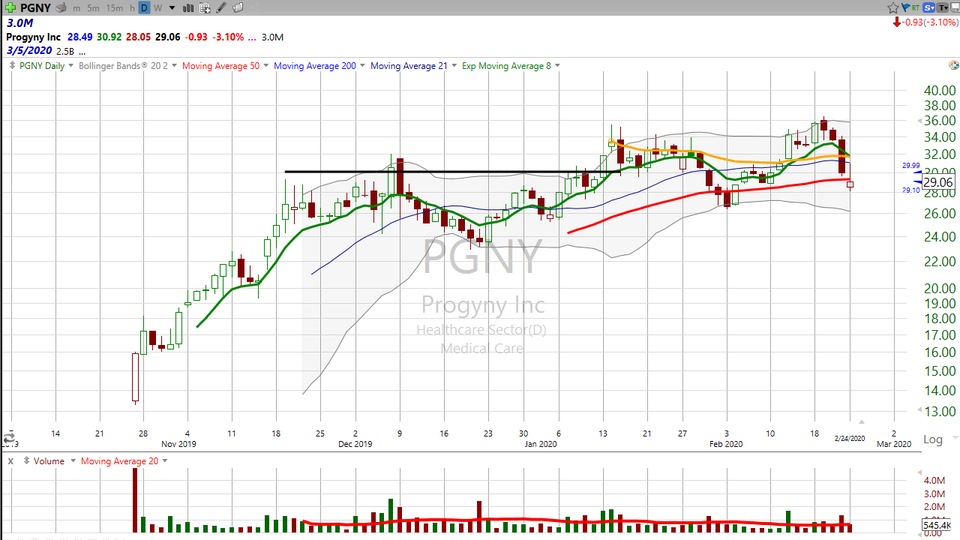
Task: Expand the Moving Average 21 dropdown
Action: (x=454, y=66)
